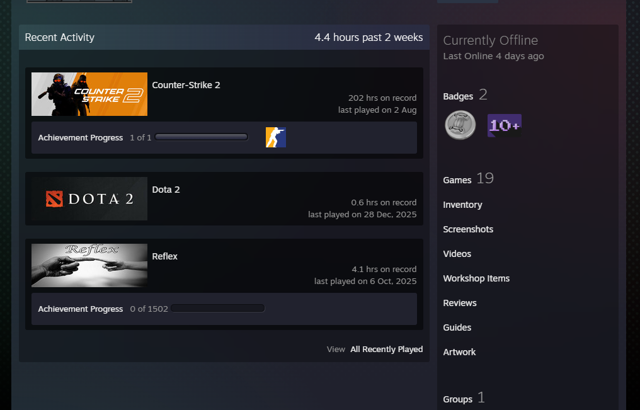The image size is (640, 410).
Task: Click the silver Pillar of Community badge
Action: pyautogui.click(x=460, y=125)
